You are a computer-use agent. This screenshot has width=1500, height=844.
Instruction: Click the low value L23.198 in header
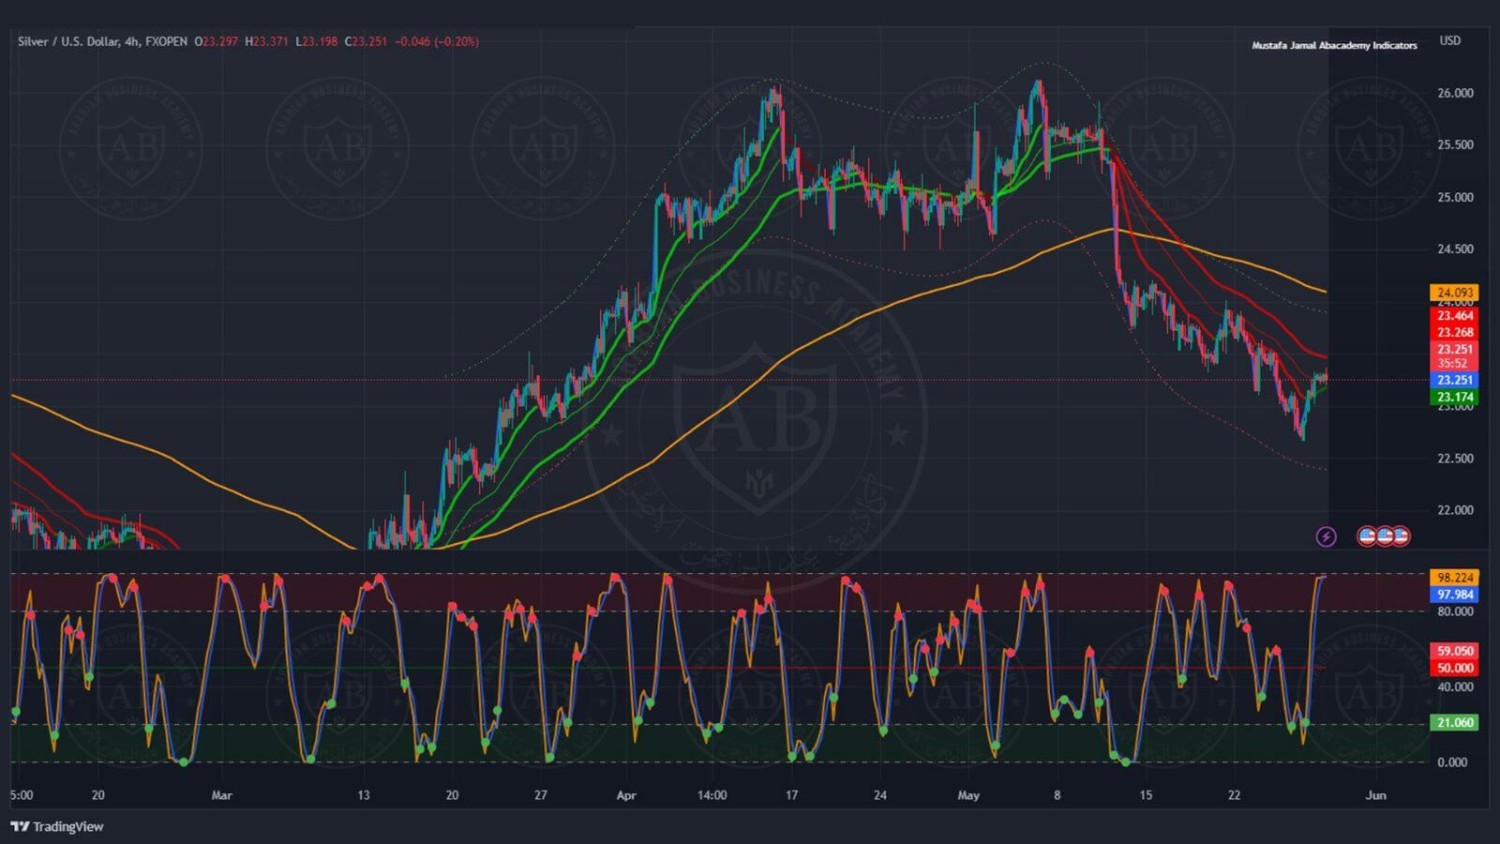pyautogui.click(x=316, y=42)
